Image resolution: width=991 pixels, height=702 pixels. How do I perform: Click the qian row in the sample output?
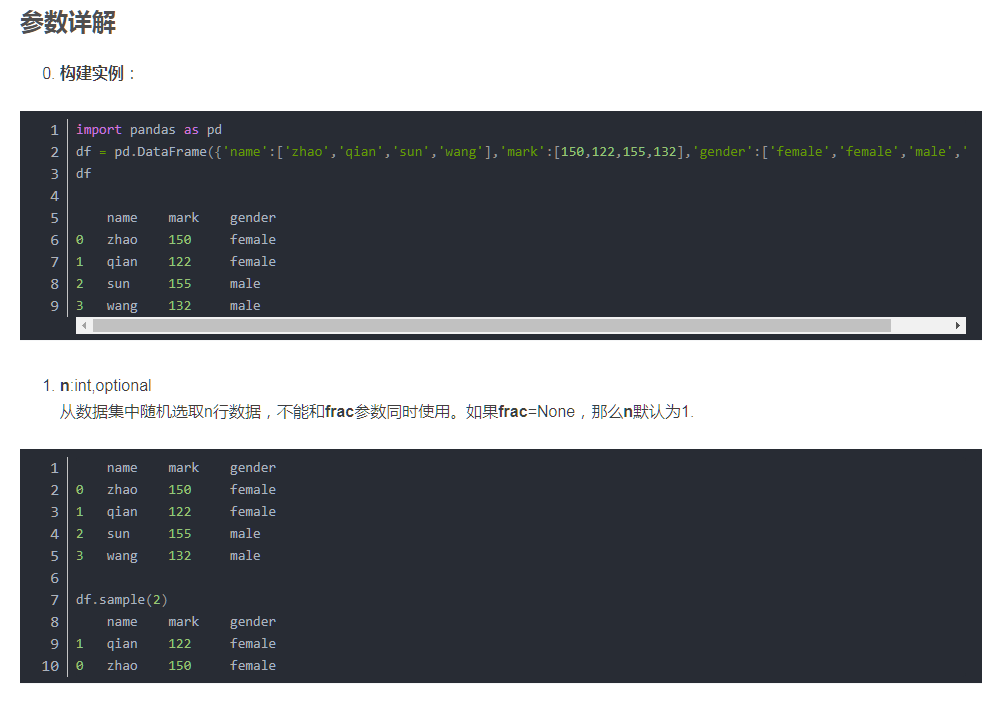[122, 643]
